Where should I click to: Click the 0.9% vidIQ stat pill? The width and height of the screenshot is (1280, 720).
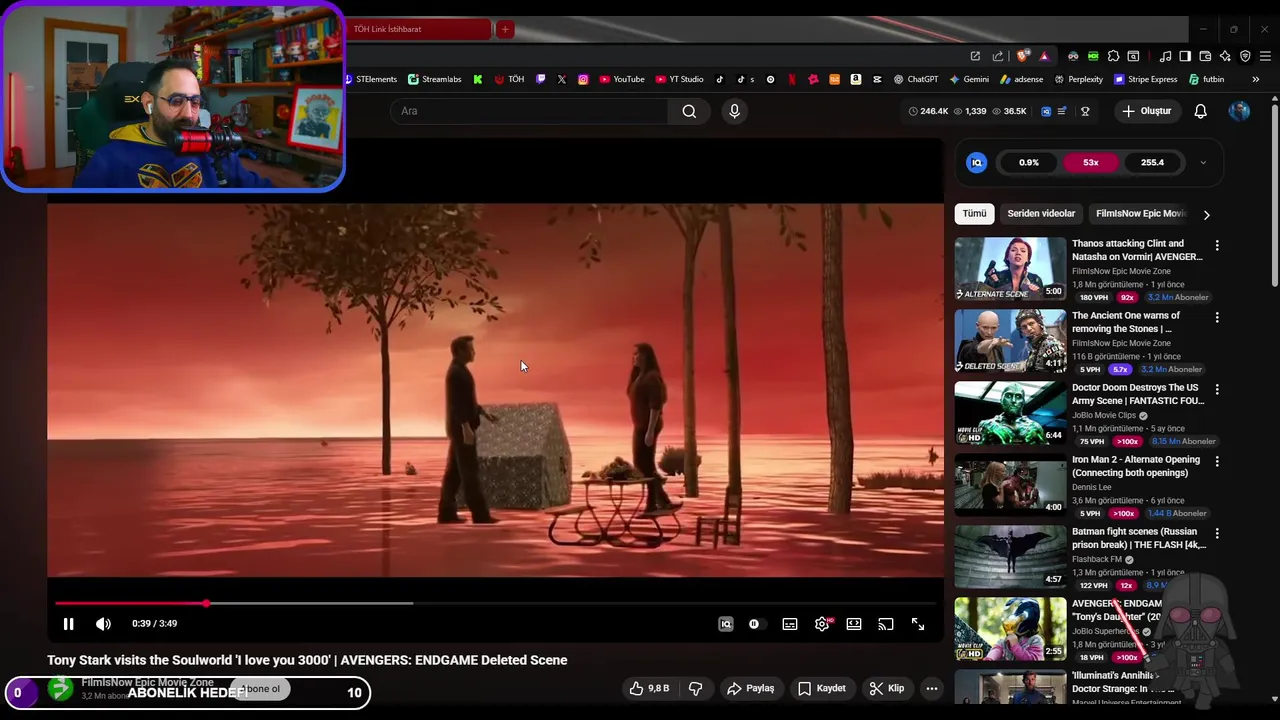point(1029,162)
